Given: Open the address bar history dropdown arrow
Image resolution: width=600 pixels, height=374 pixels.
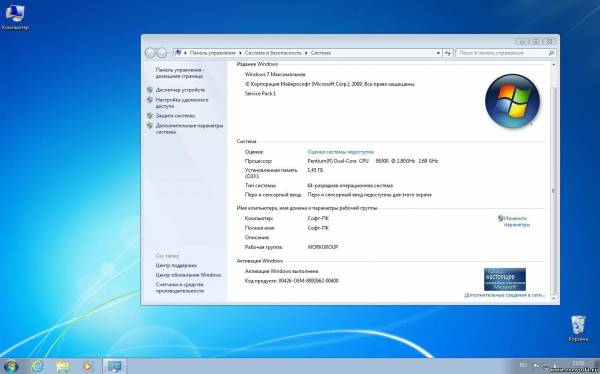Looking at the screenshot, I should click(439, 53).
